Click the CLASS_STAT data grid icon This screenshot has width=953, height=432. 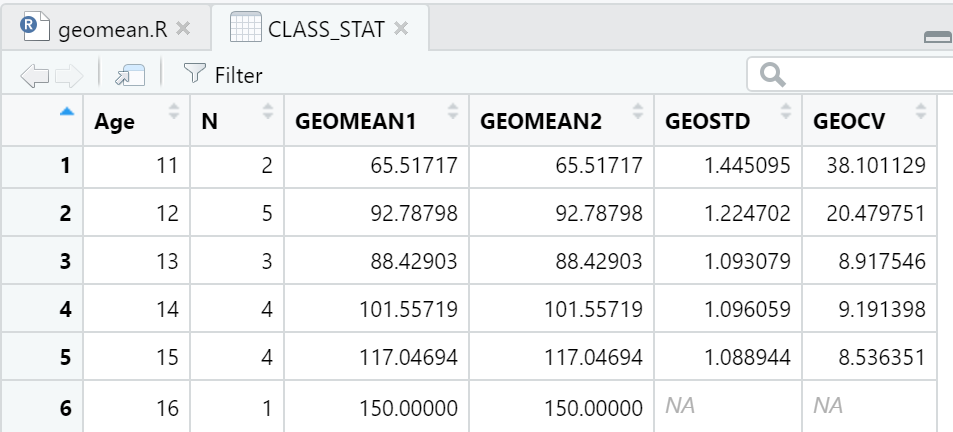coord(246,27)
